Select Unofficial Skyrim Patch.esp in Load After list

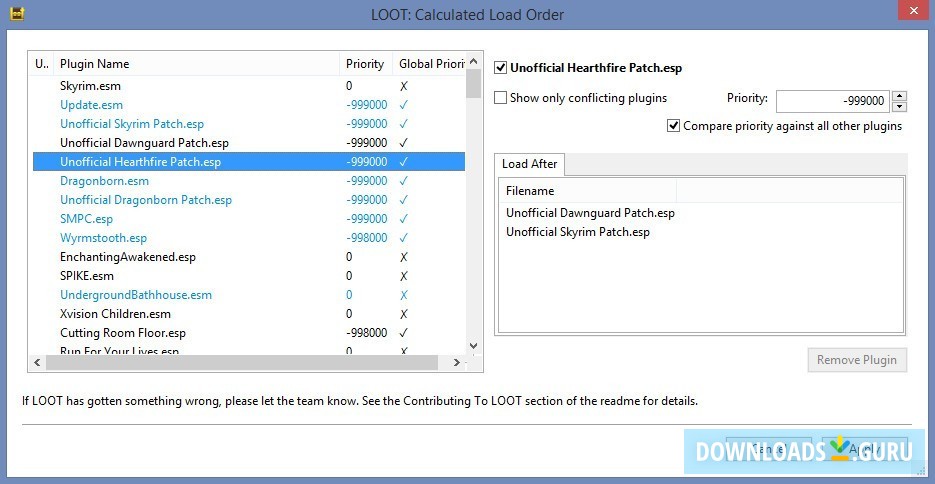[x=578, y=232]
